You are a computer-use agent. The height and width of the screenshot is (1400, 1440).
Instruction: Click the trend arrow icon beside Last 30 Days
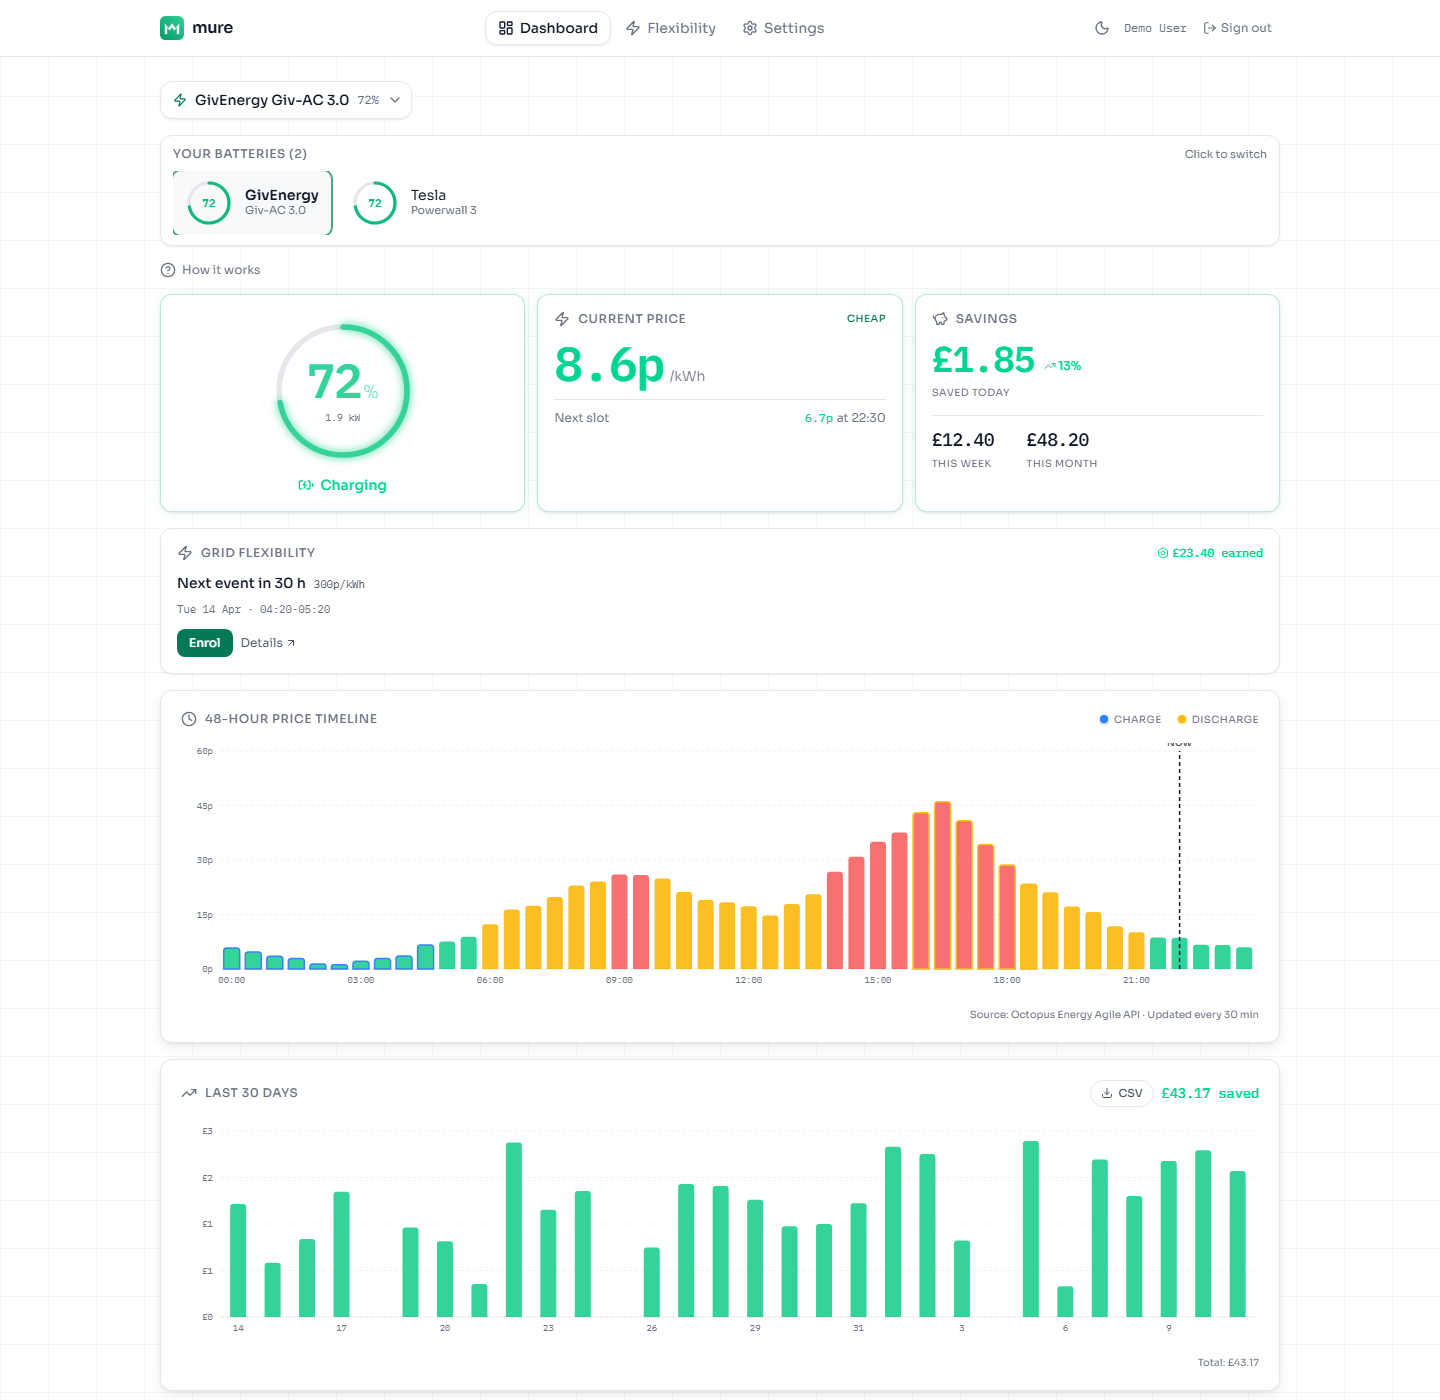pos(188,1092)
